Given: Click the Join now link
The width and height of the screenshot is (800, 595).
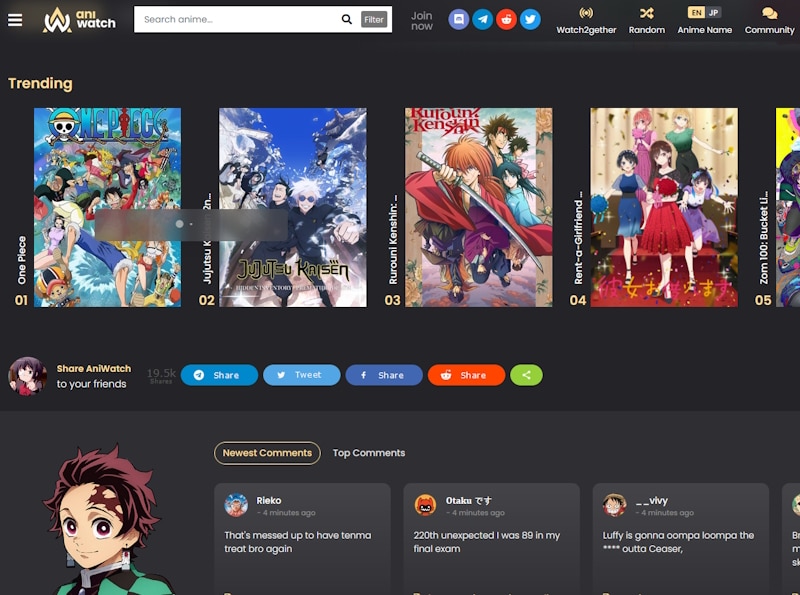Looking at the screenshot, I should tap(420, 22).
